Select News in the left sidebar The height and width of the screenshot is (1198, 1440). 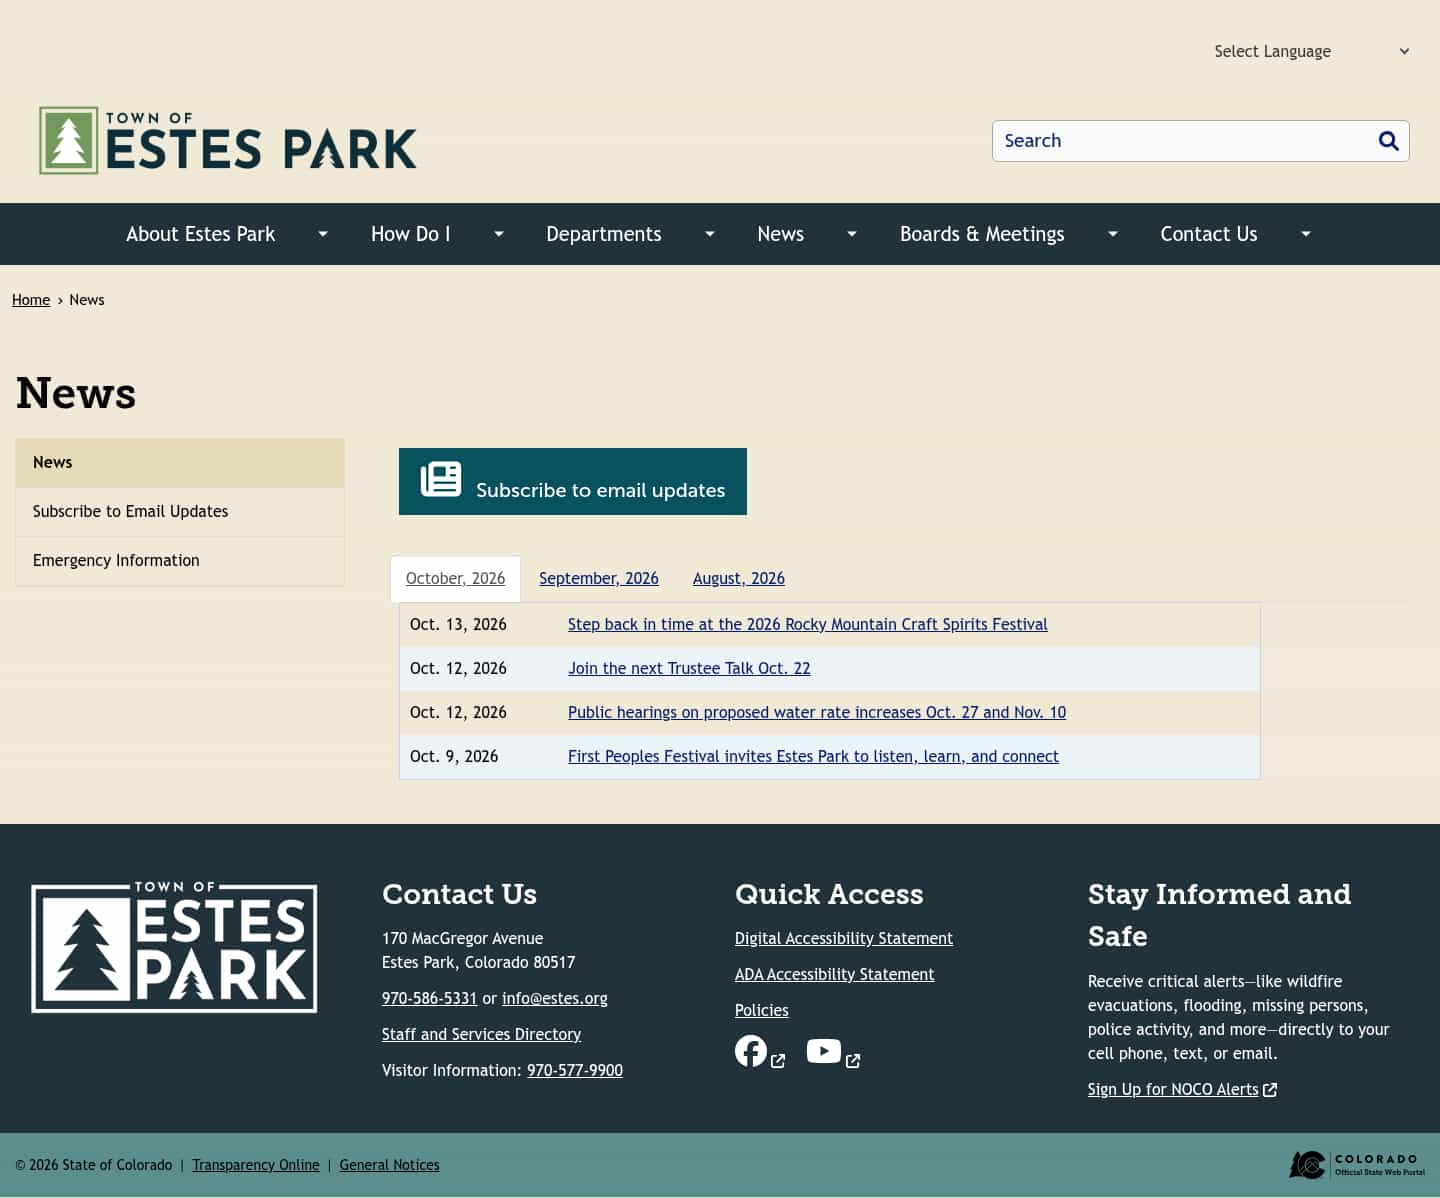[x=180, y=463]
